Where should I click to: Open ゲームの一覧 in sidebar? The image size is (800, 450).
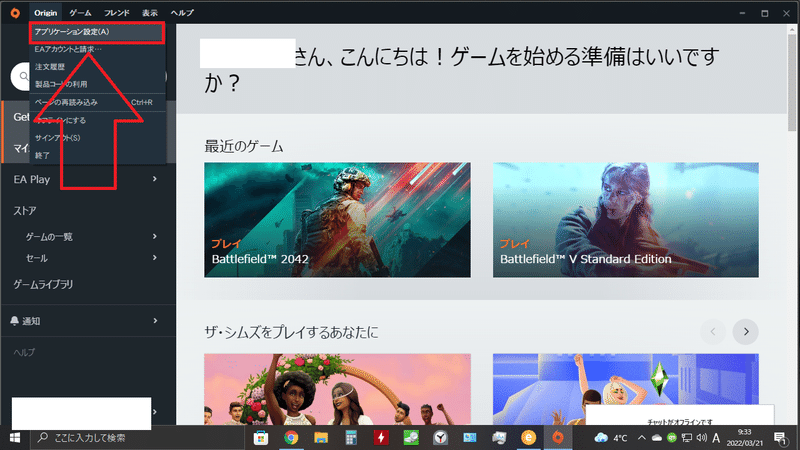49,237
